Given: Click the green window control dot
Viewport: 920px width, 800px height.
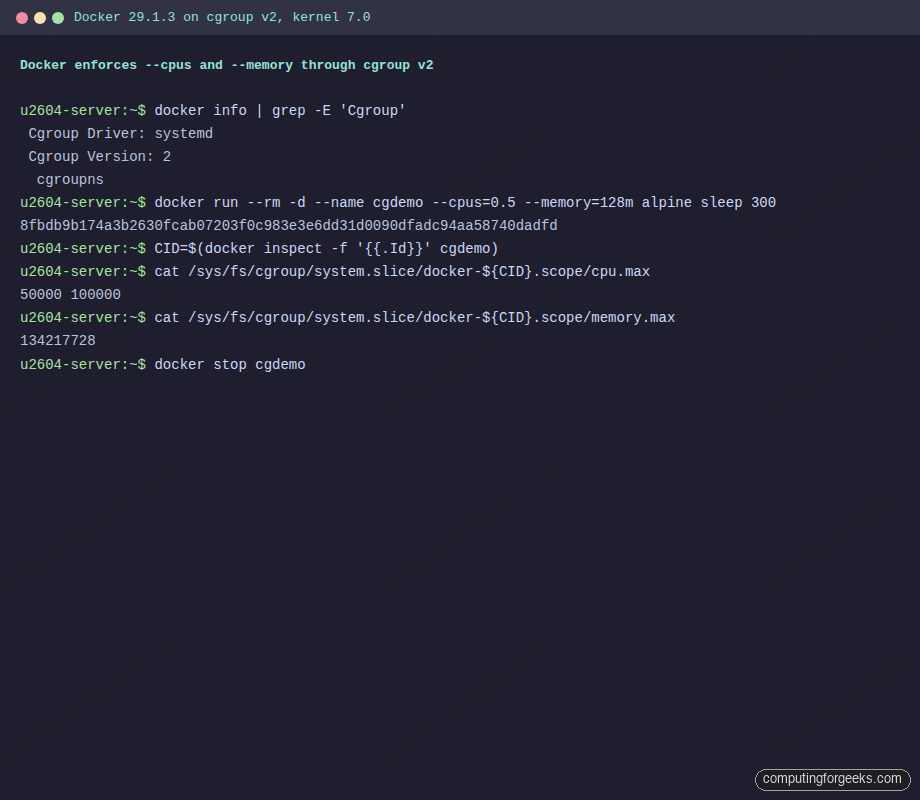Looking at the screenshot, I should 57,17.
